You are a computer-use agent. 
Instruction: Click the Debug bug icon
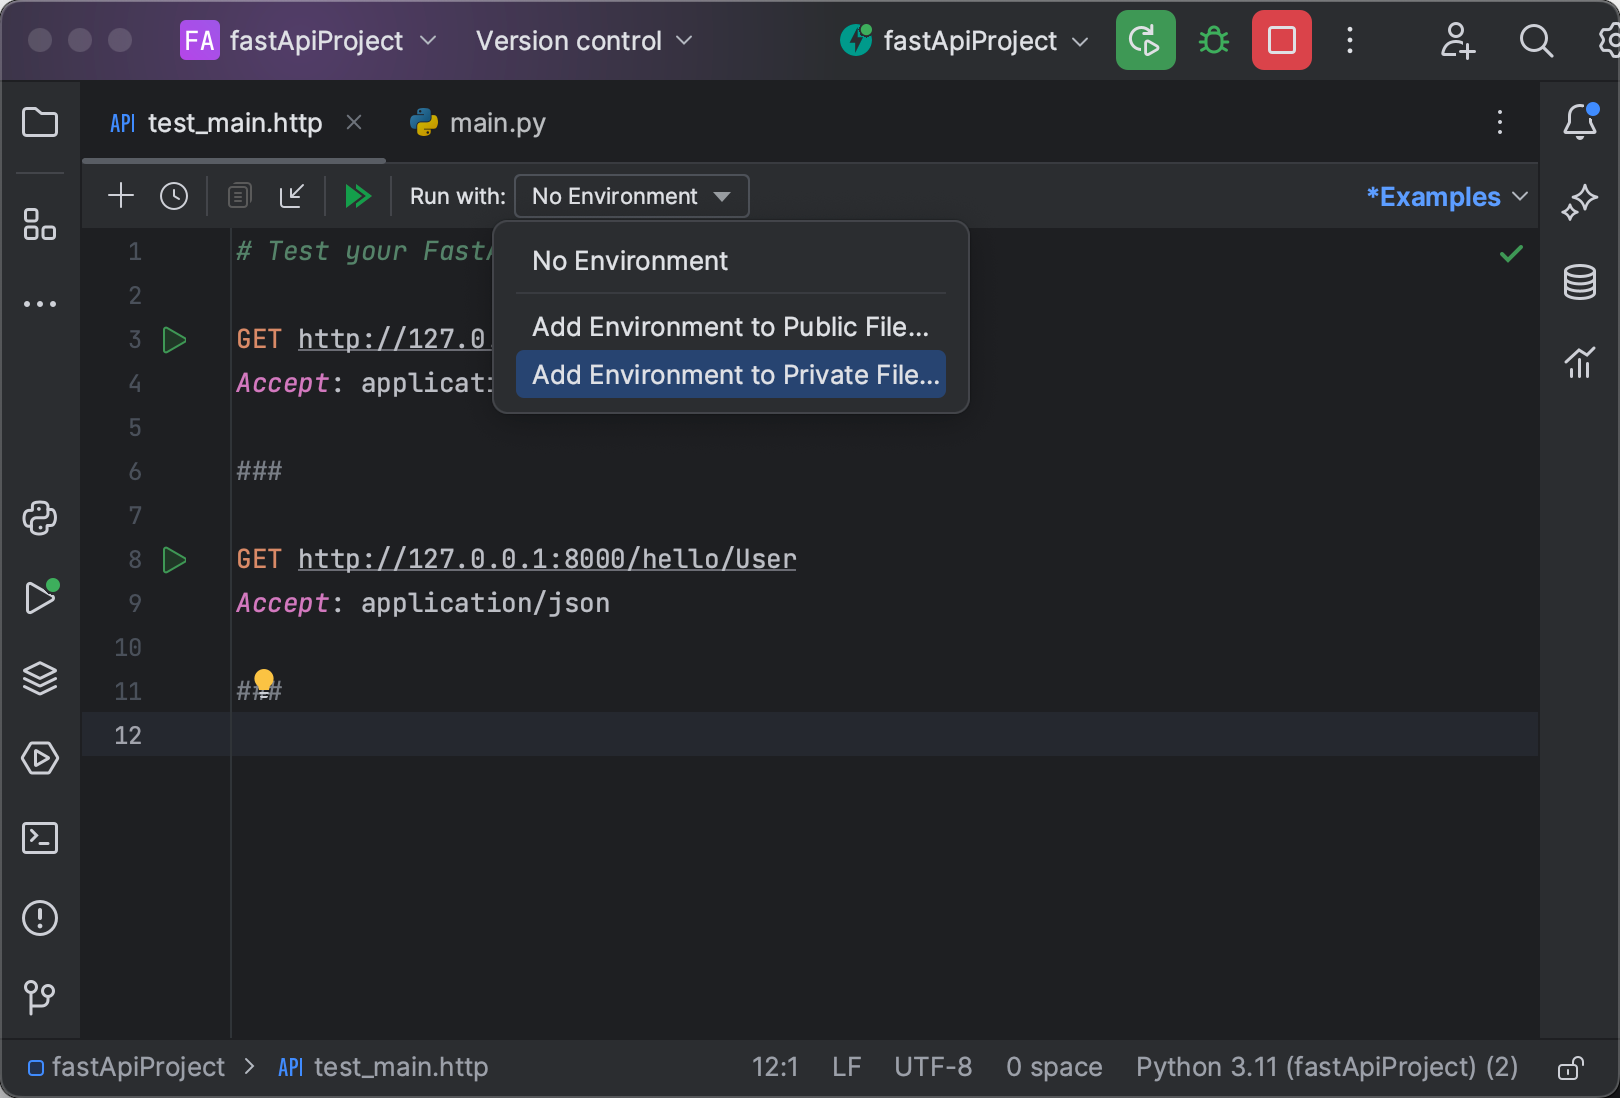(1214, 41)
